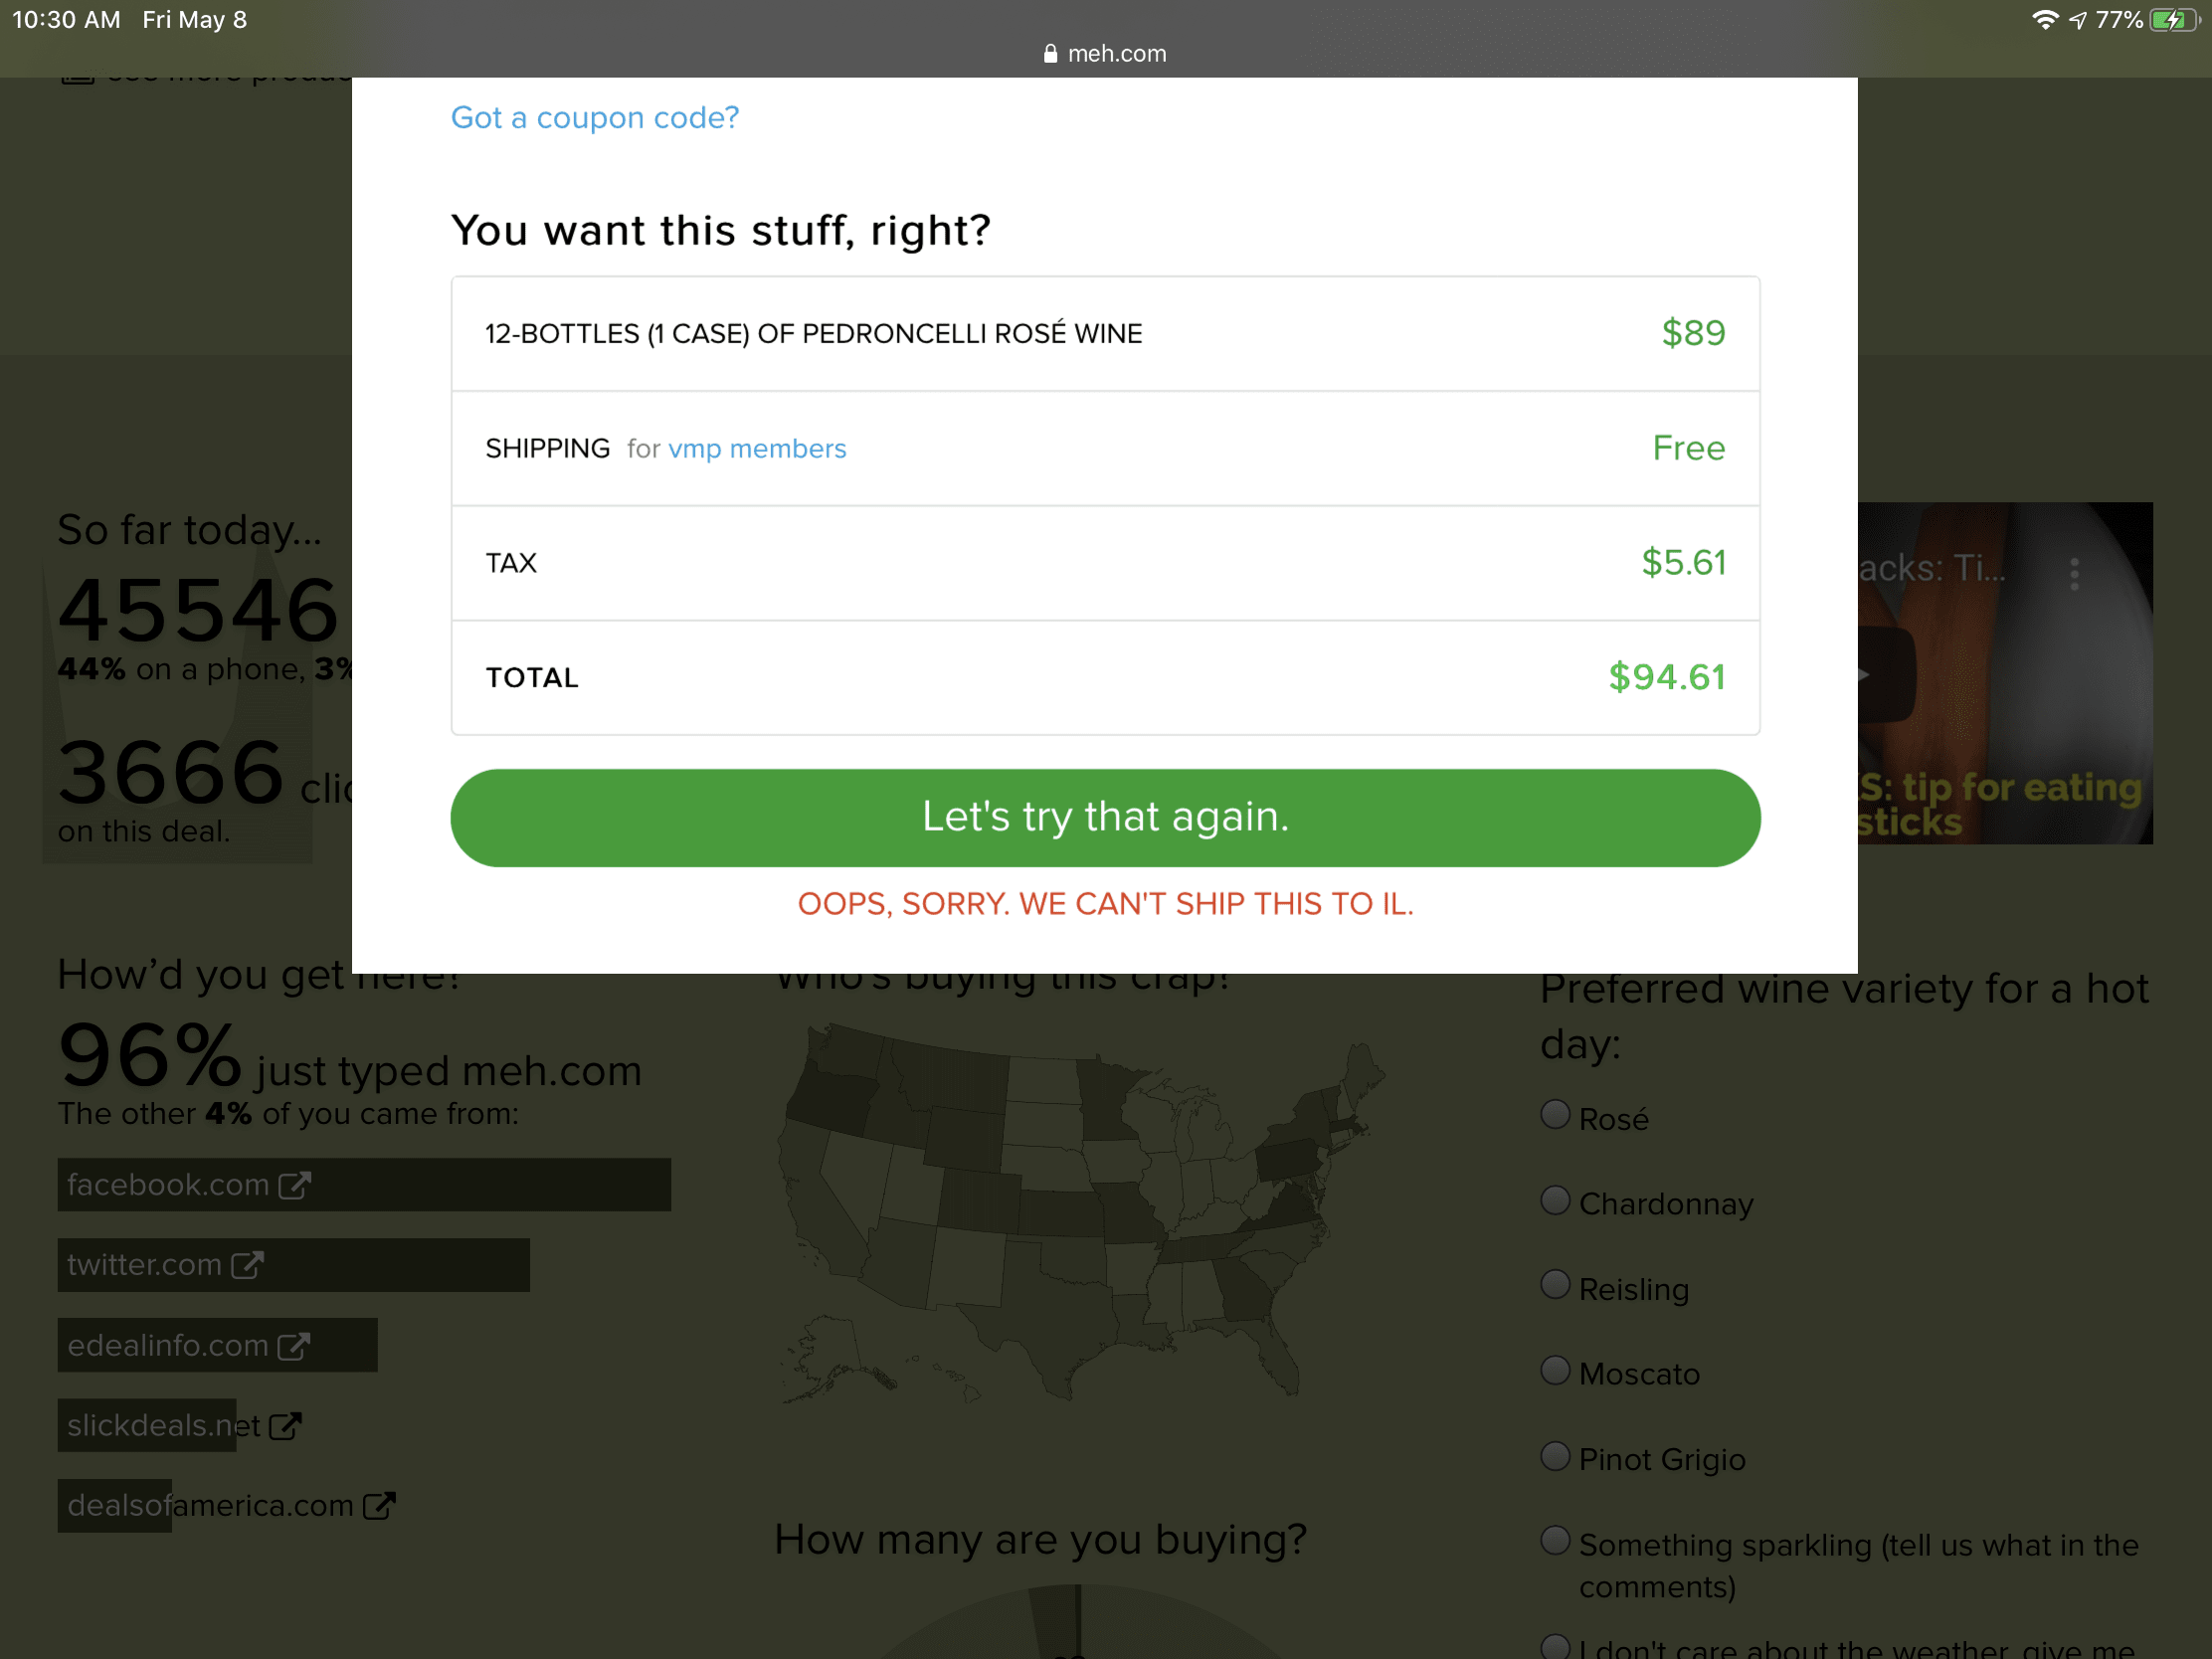The width and height of the screenshot is (2212, 1659).
Task: Pick the Pinot Grigio radio option
Action: coord(1555,1456)
